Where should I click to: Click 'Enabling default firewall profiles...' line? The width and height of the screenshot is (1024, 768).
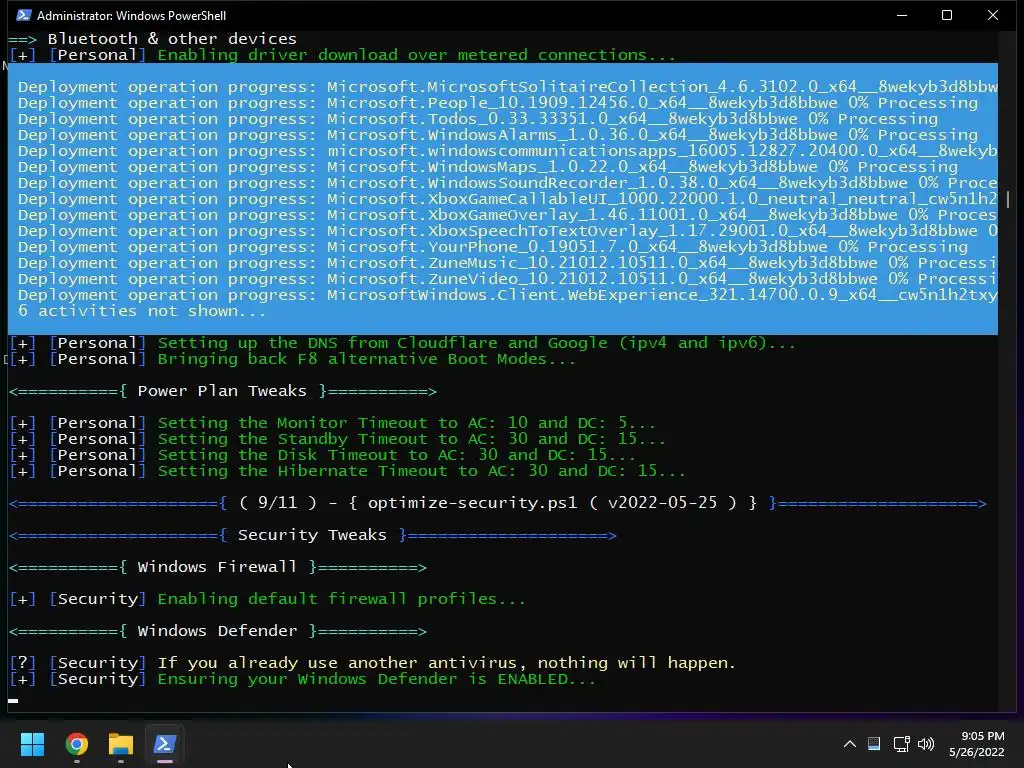click(268, 599)
